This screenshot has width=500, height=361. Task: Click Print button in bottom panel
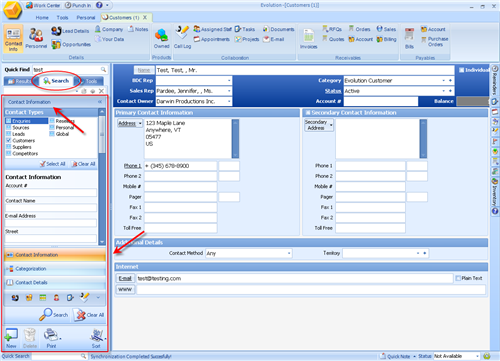[x=51, y=338]
